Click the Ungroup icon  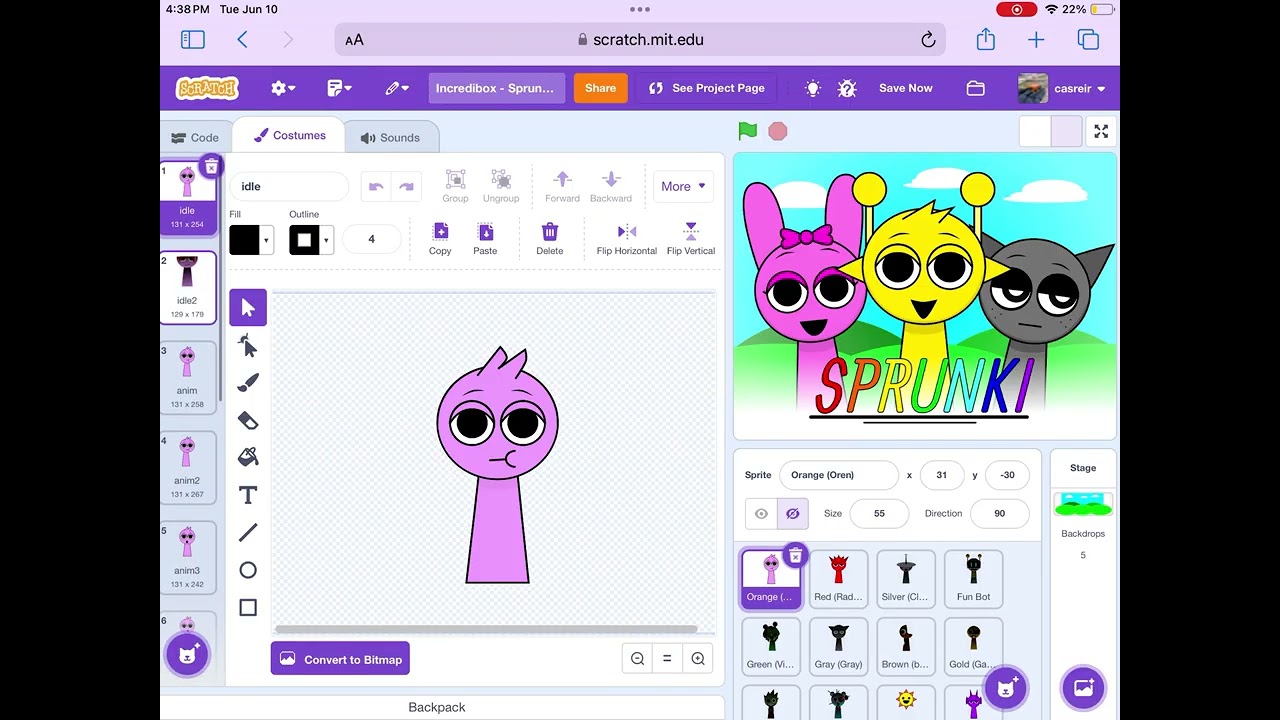coord(501,186)
